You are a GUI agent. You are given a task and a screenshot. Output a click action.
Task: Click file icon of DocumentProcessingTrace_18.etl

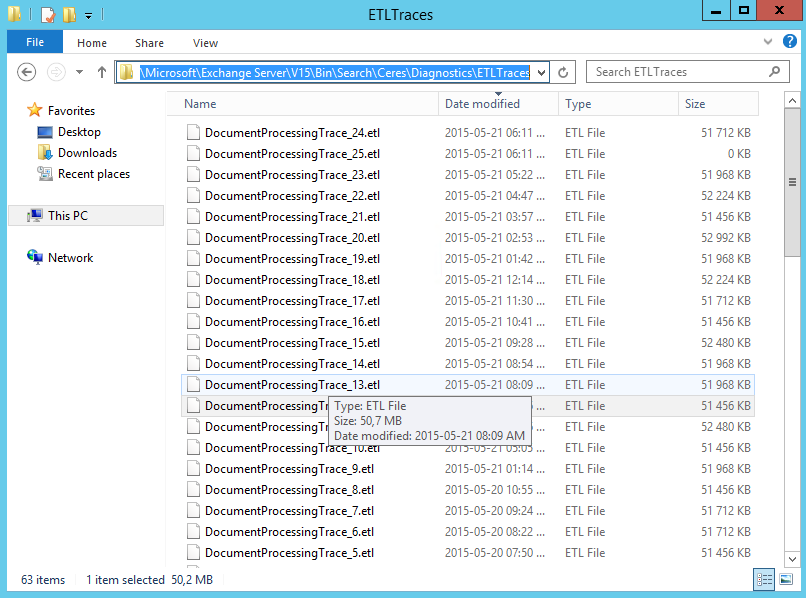[x=193, y=280]
